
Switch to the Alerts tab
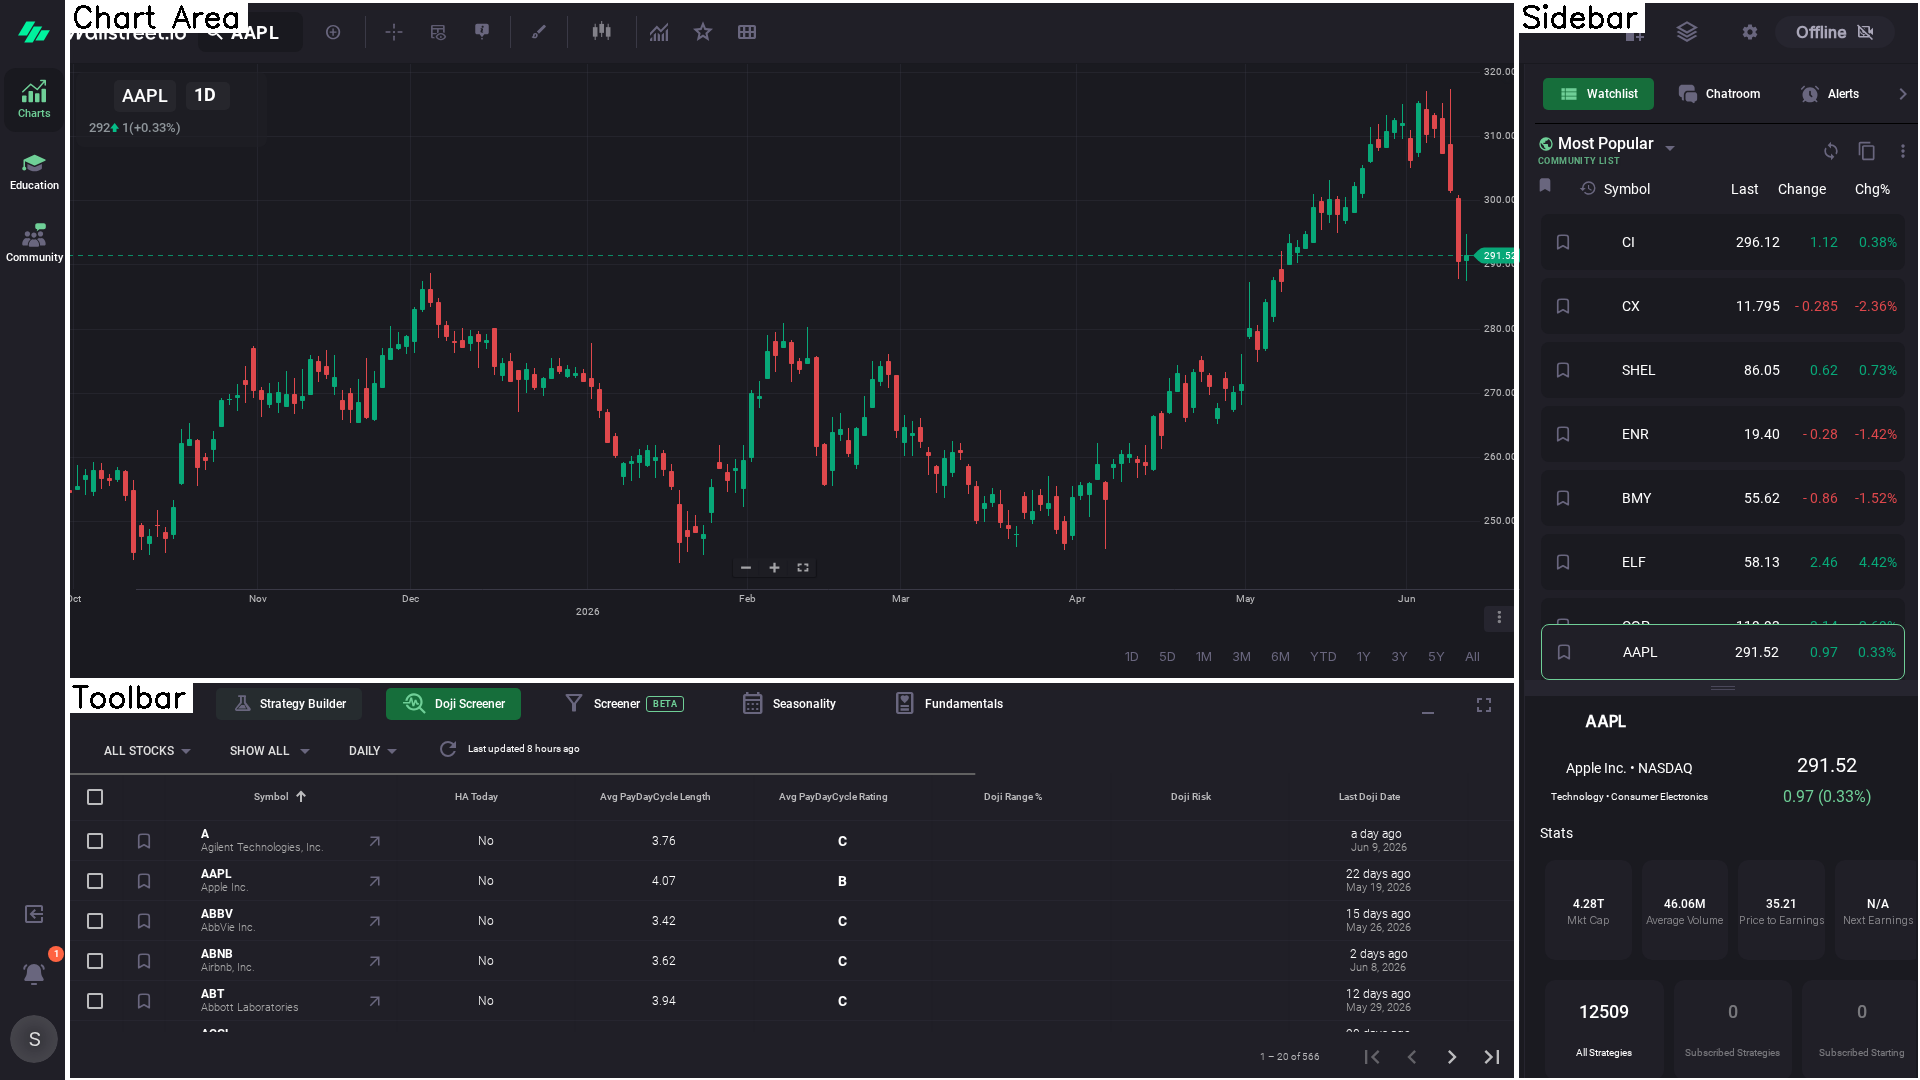tap(1830, 94)
